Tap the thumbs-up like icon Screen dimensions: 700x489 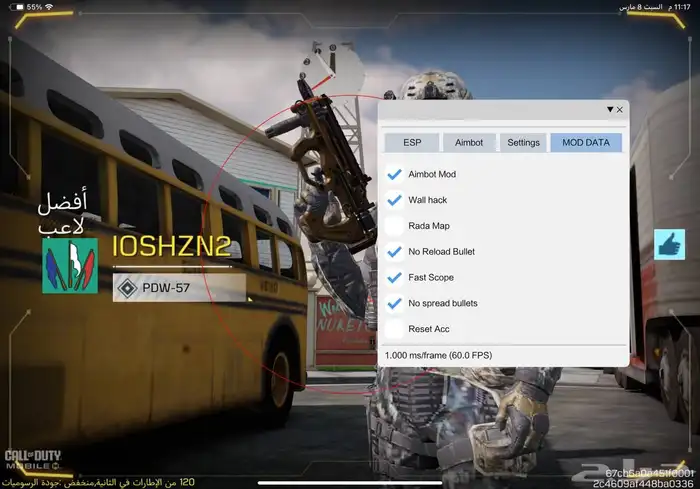coord(669,244)
